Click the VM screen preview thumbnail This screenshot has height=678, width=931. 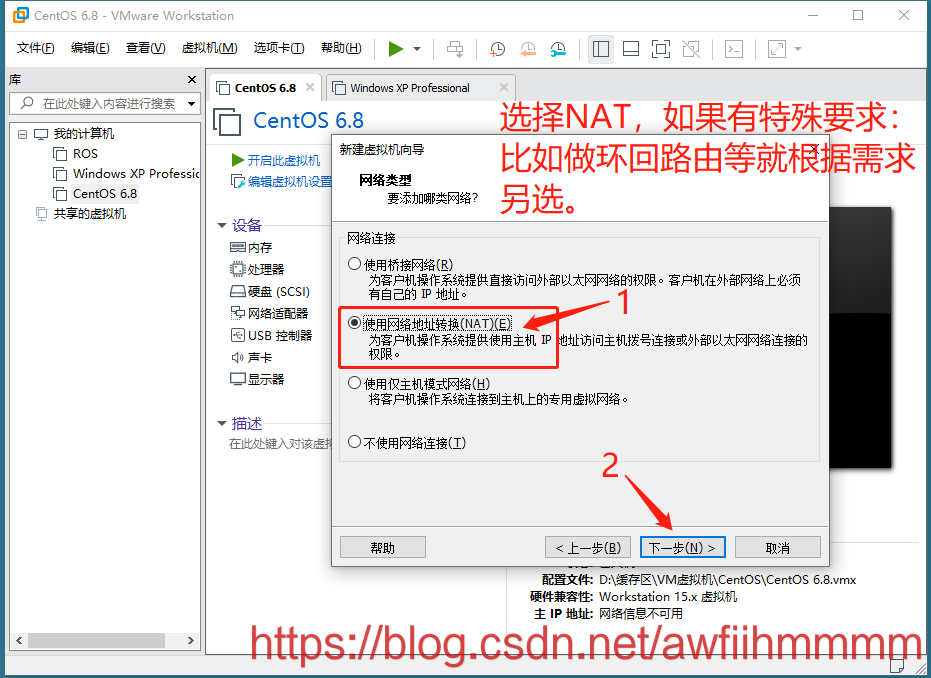[x=860, y=337]
